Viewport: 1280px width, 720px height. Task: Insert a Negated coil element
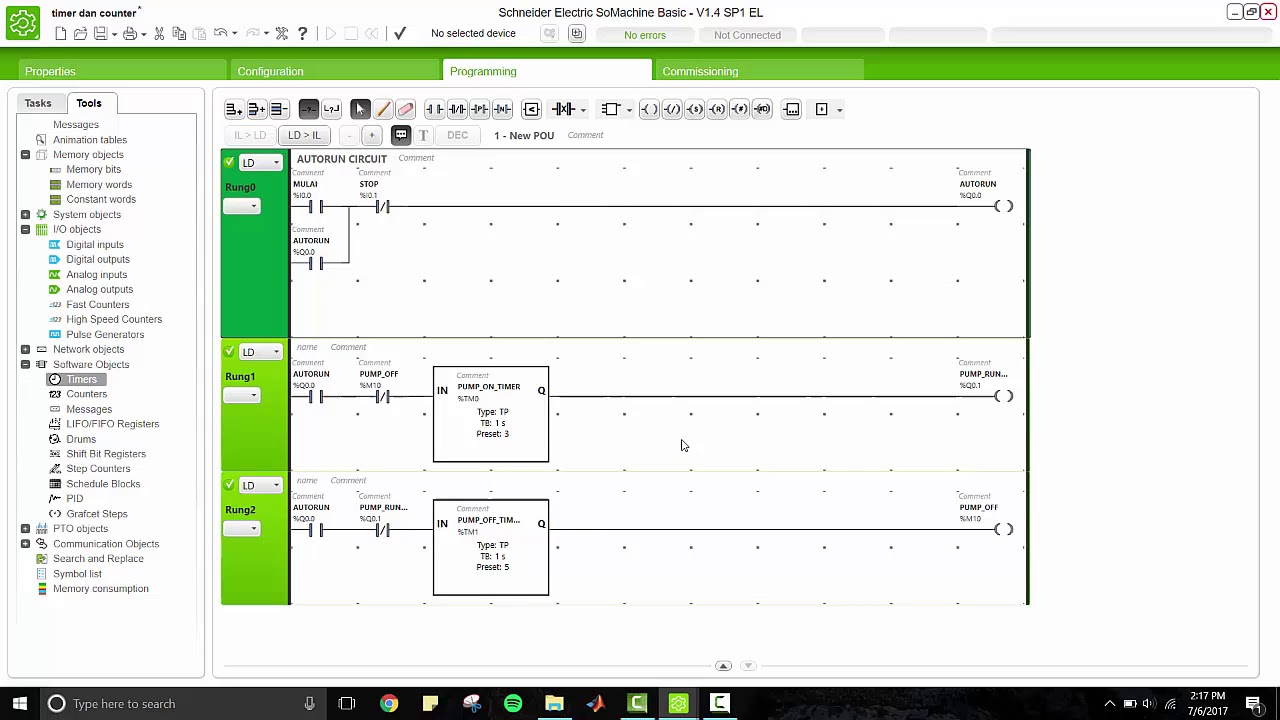tap(672, 109)
